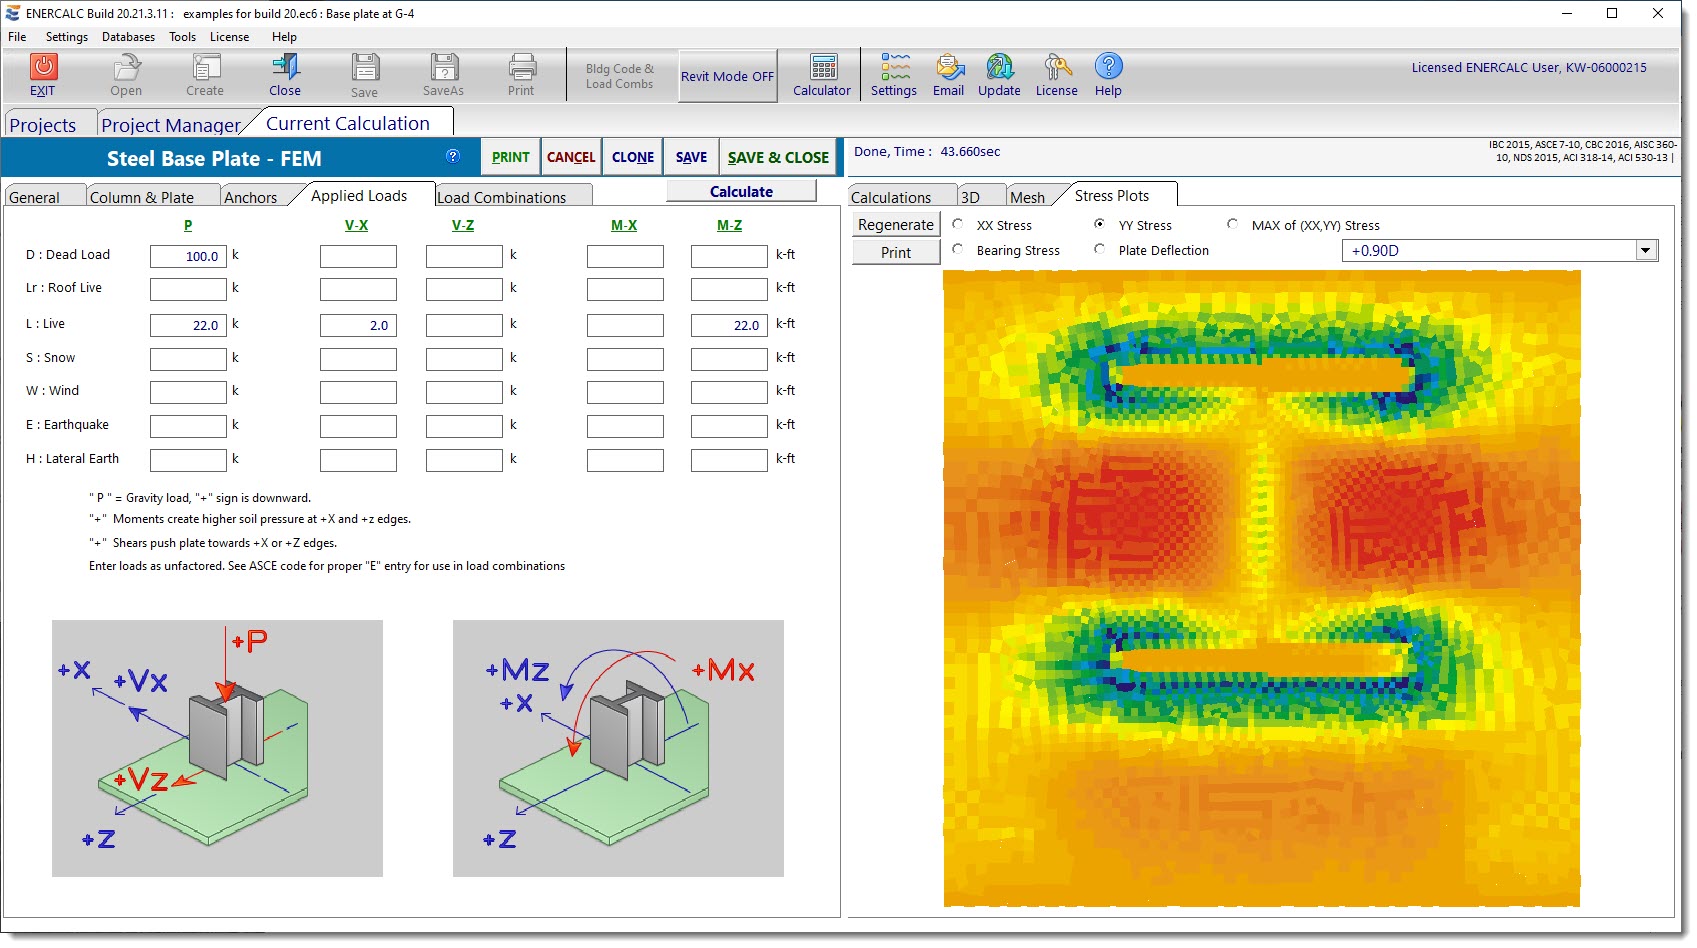Image resolution: width=1697 pixels, height=948 pixels.
Task: Click the Wind V-X input field
Action: coord(358,392)
